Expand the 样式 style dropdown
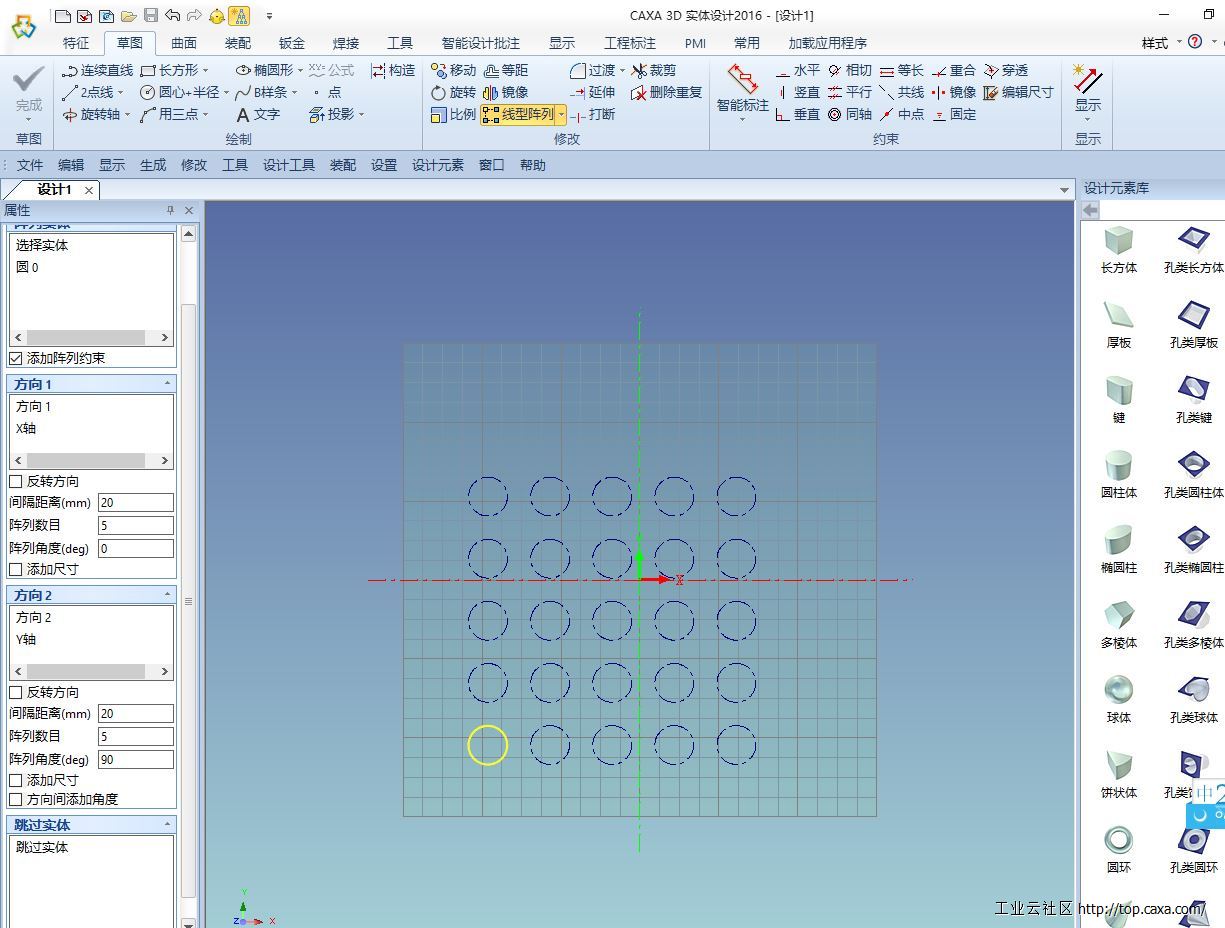The height and width of the screenshot is (928, 1225). tap(1161, 43)
